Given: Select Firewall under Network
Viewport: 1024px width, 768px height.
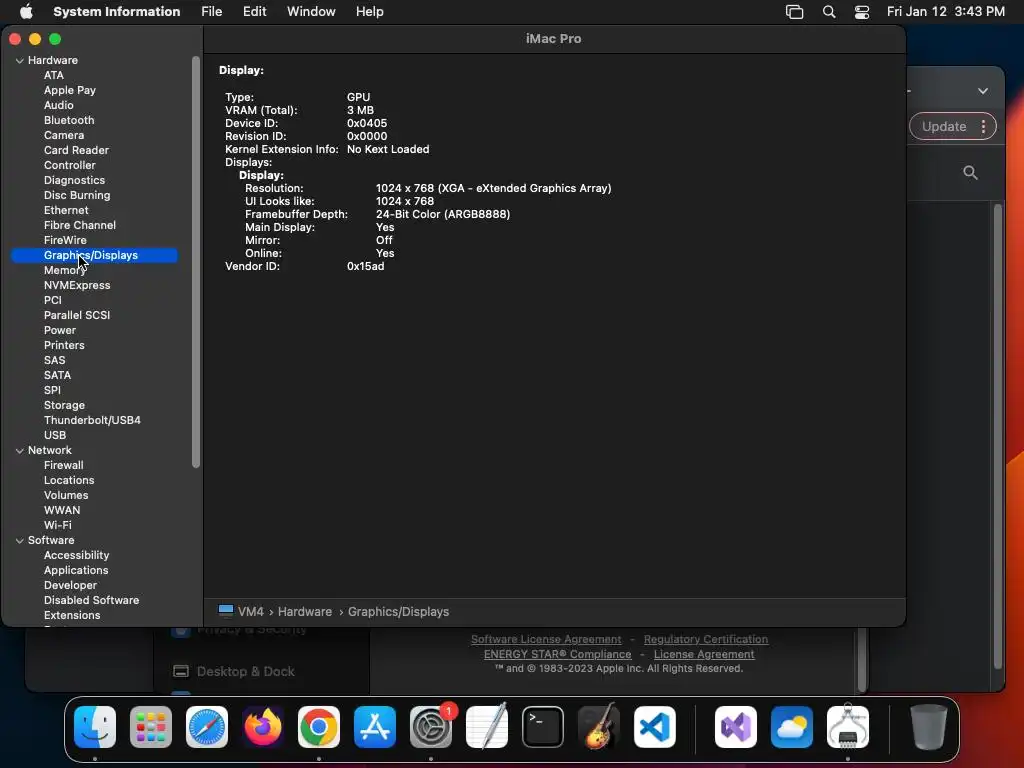Looking at the screenshot, I should pyautogui.click(x=63, y=465).
